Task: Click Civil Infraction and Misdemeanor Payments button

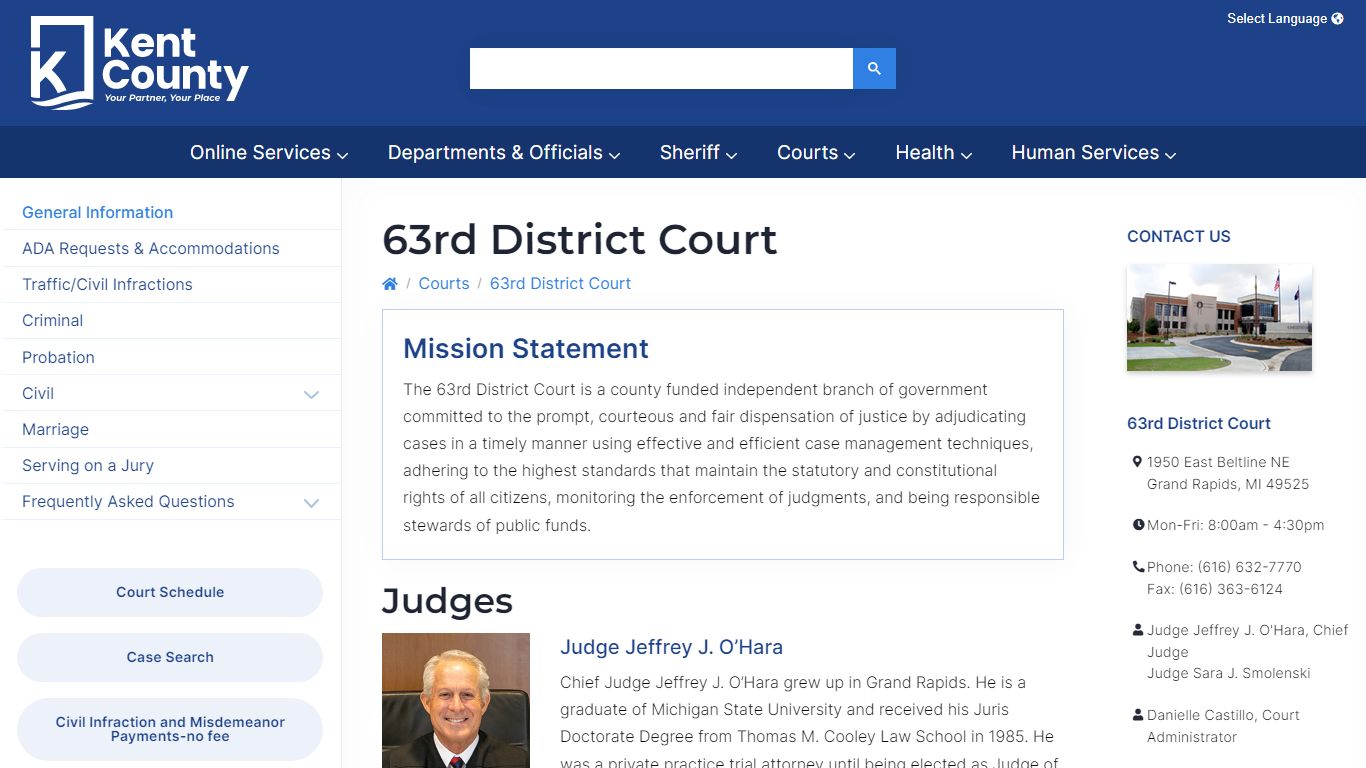Action: coord(170,729)
